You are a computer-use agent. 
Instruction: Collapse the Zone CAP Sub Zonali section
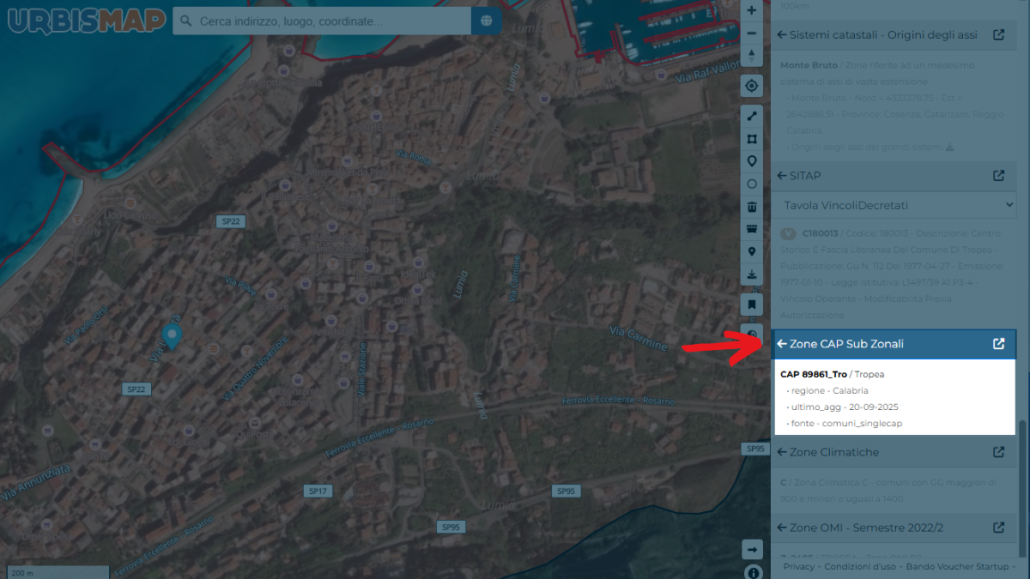(782, 344)
